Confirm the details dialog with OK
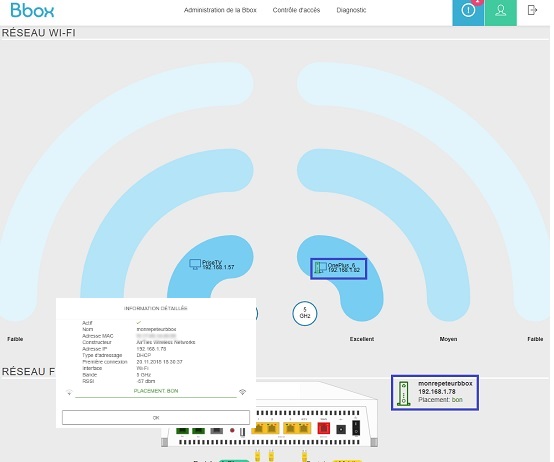The width and height of the screenshot is (554, 462). (x=156, y=417)
